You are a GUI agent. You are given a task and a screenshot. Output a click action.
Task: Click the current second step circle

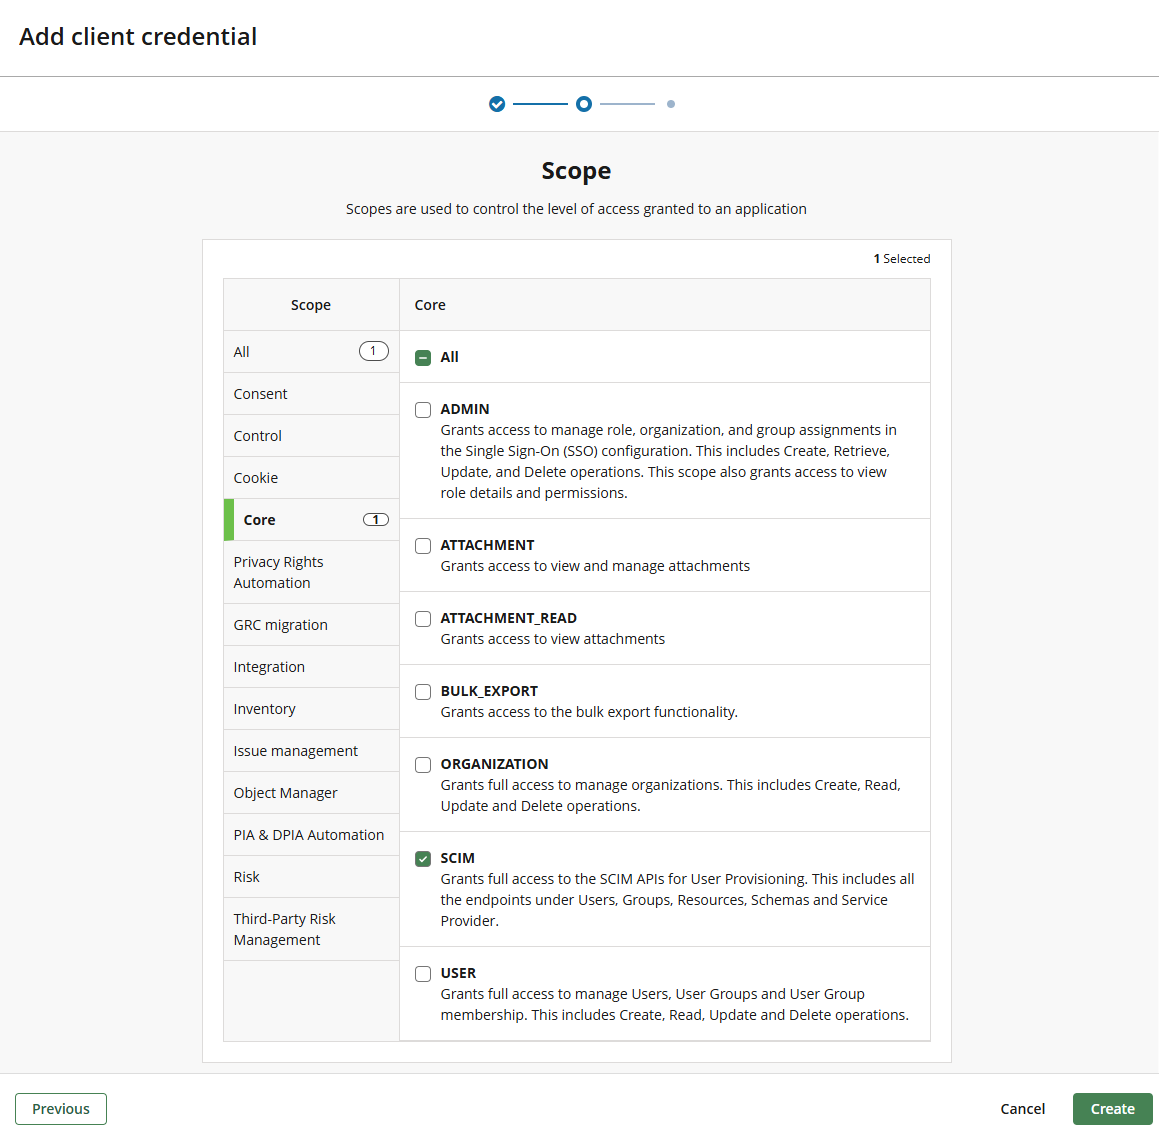tap(584, 104)
